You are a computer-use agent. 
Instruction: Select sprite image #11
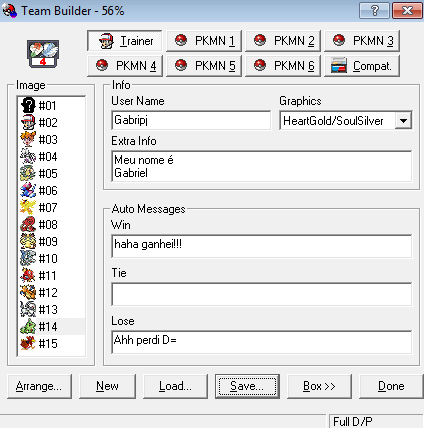click(52, 275)
